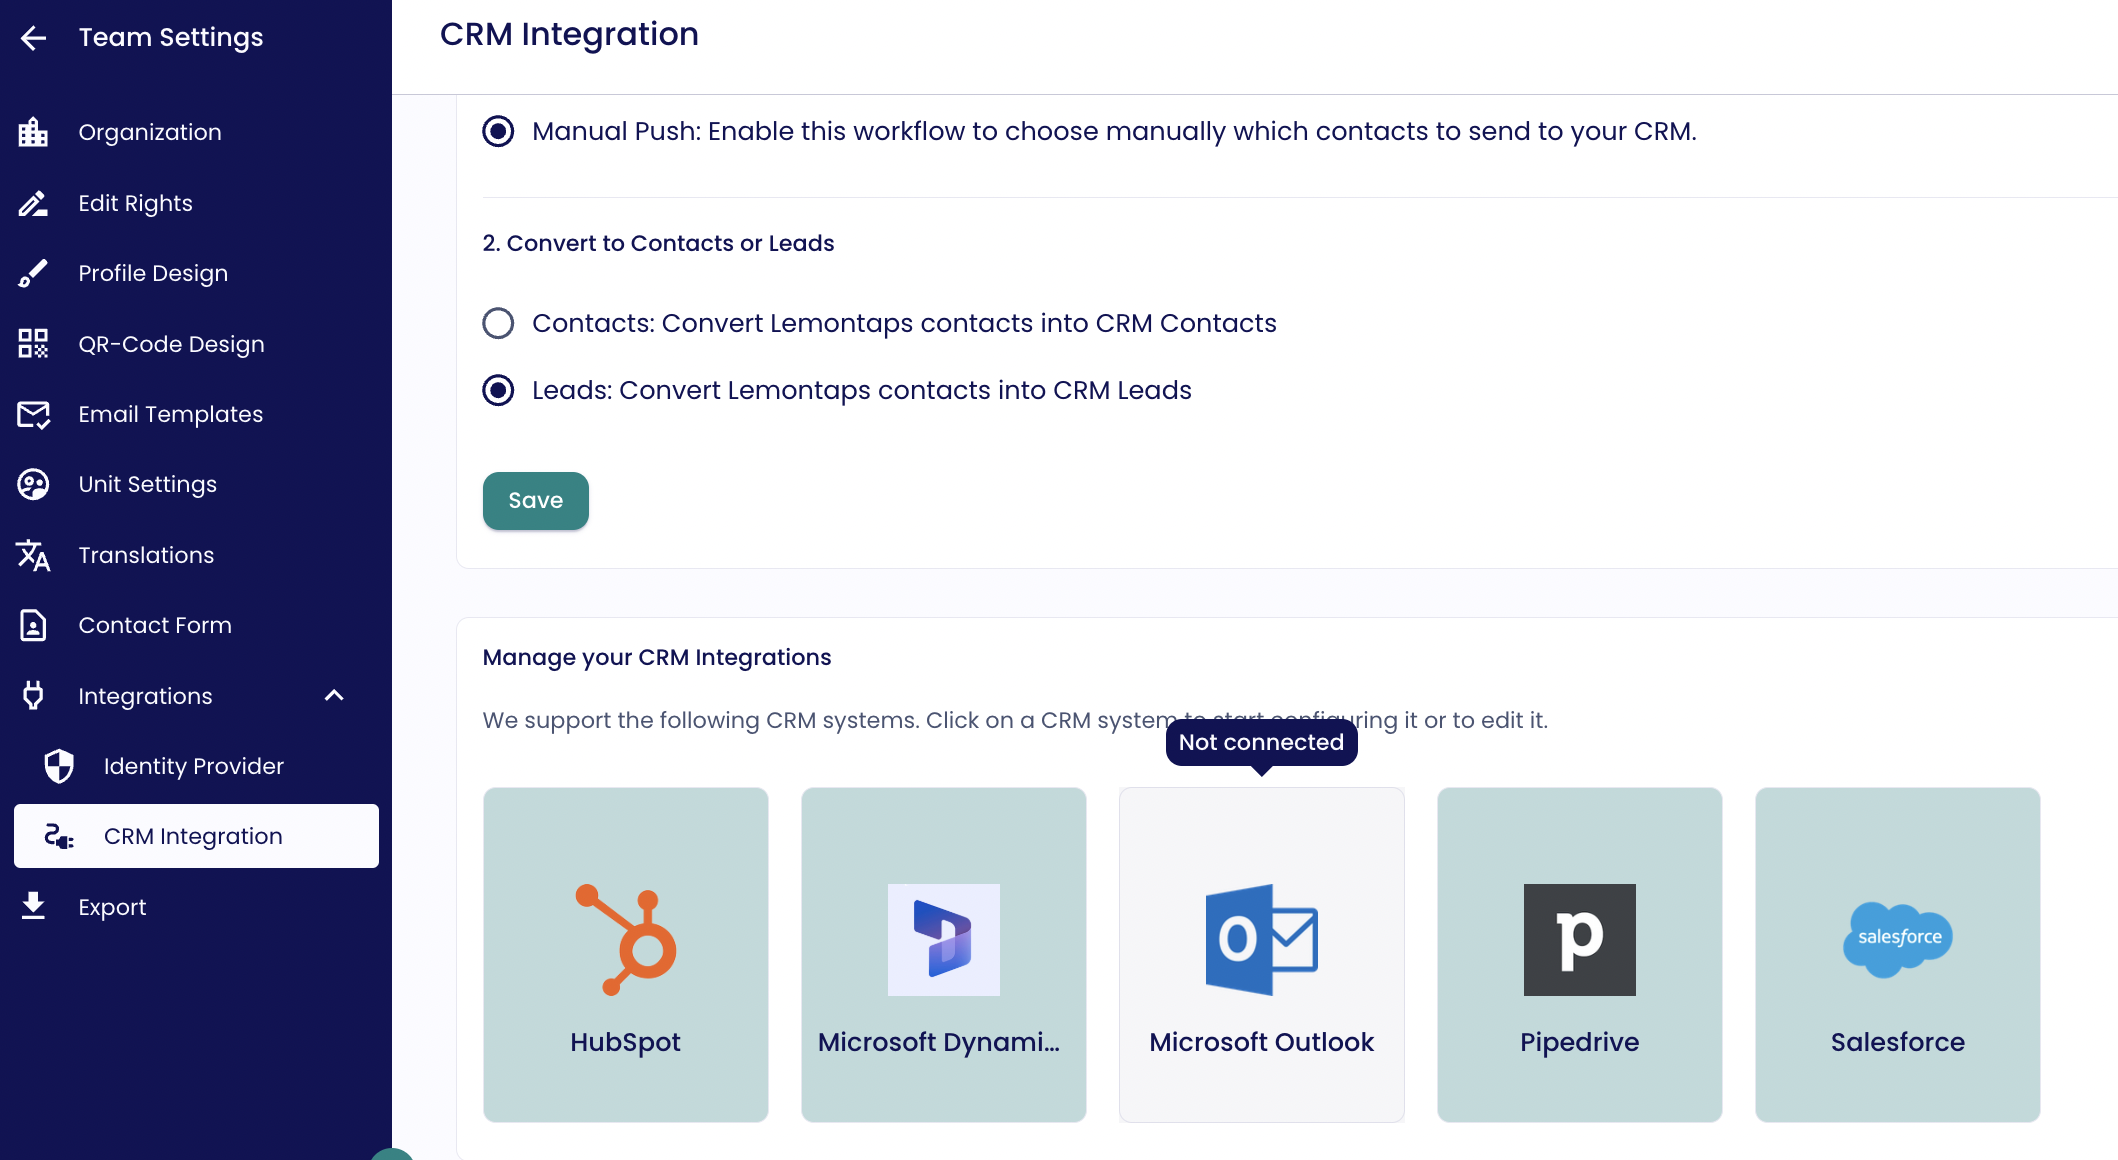Click the Organization building icon

click(x=33, y=132)
